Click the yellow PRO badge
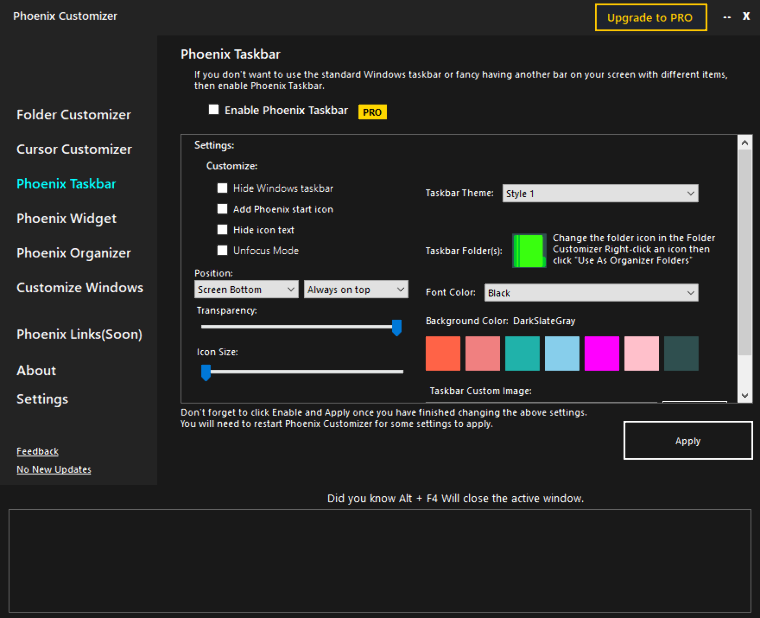Screen dimensions: 760x618 pos(372,112)
